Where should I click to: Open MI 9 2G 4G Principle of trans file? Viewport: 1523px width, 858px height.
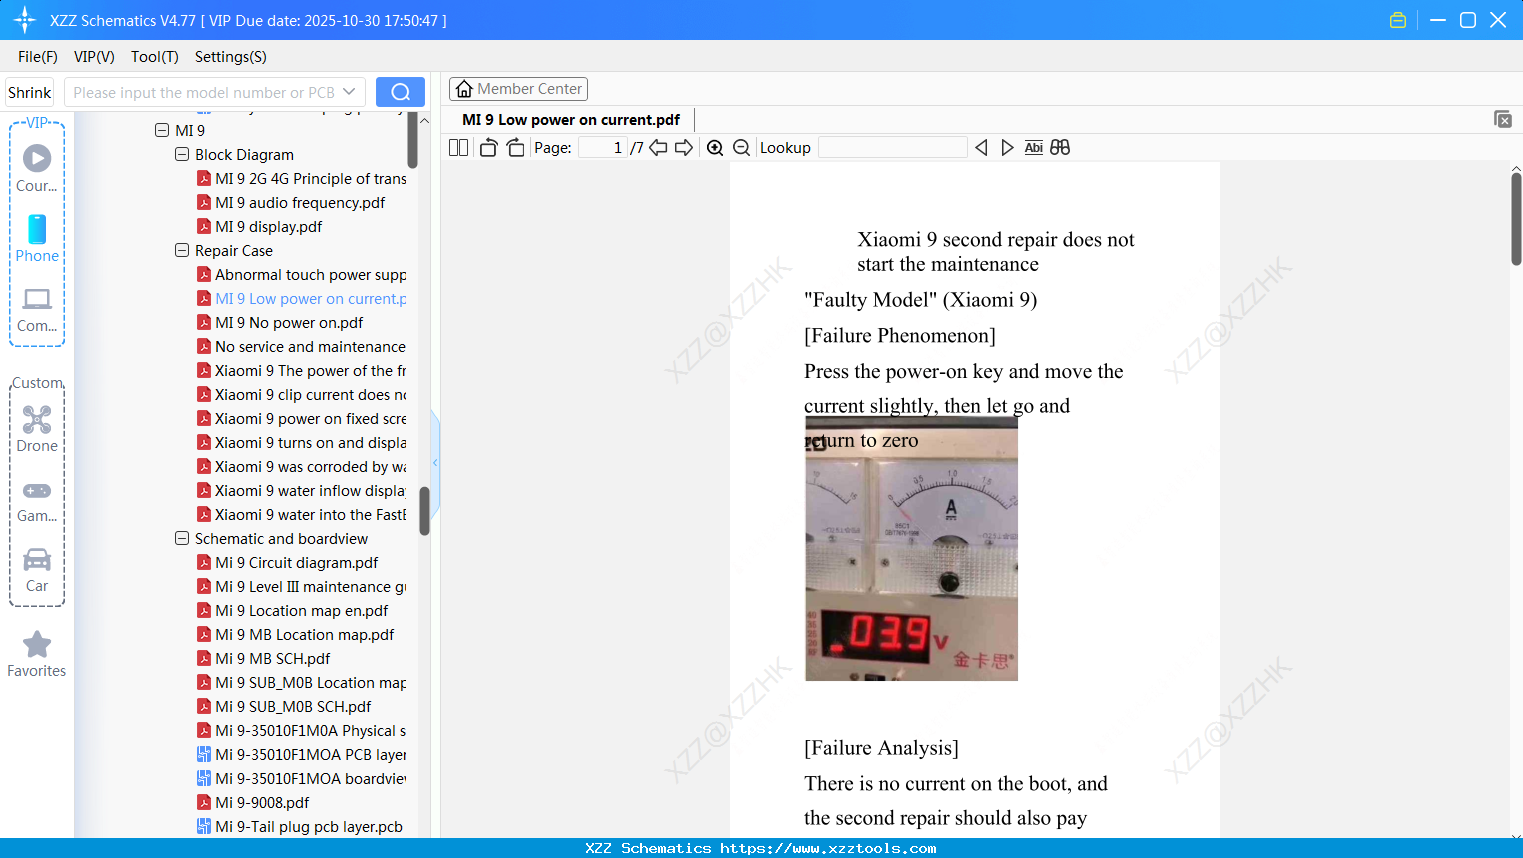click(302, 178)
